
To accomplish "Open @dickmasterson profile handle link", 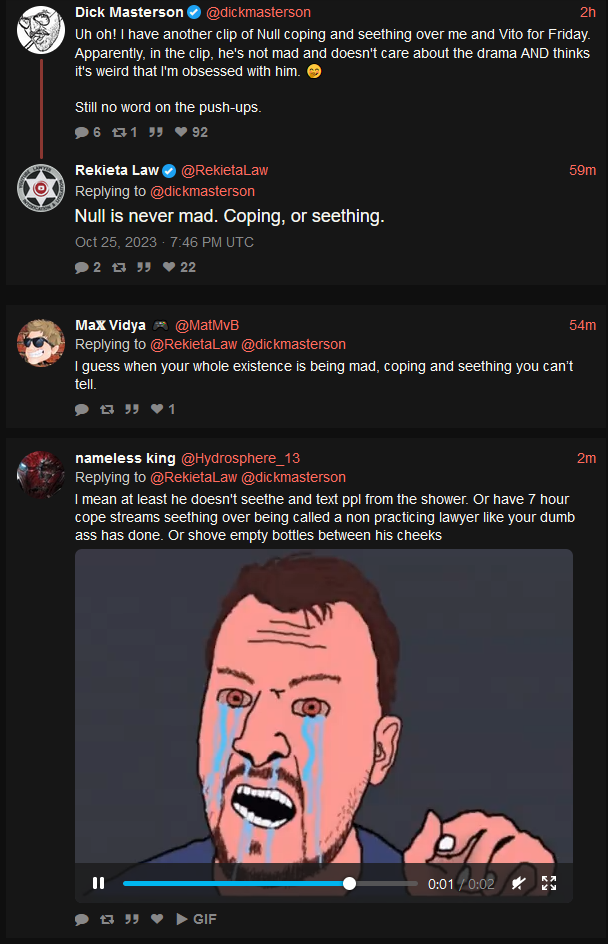I will click(258, 12).
